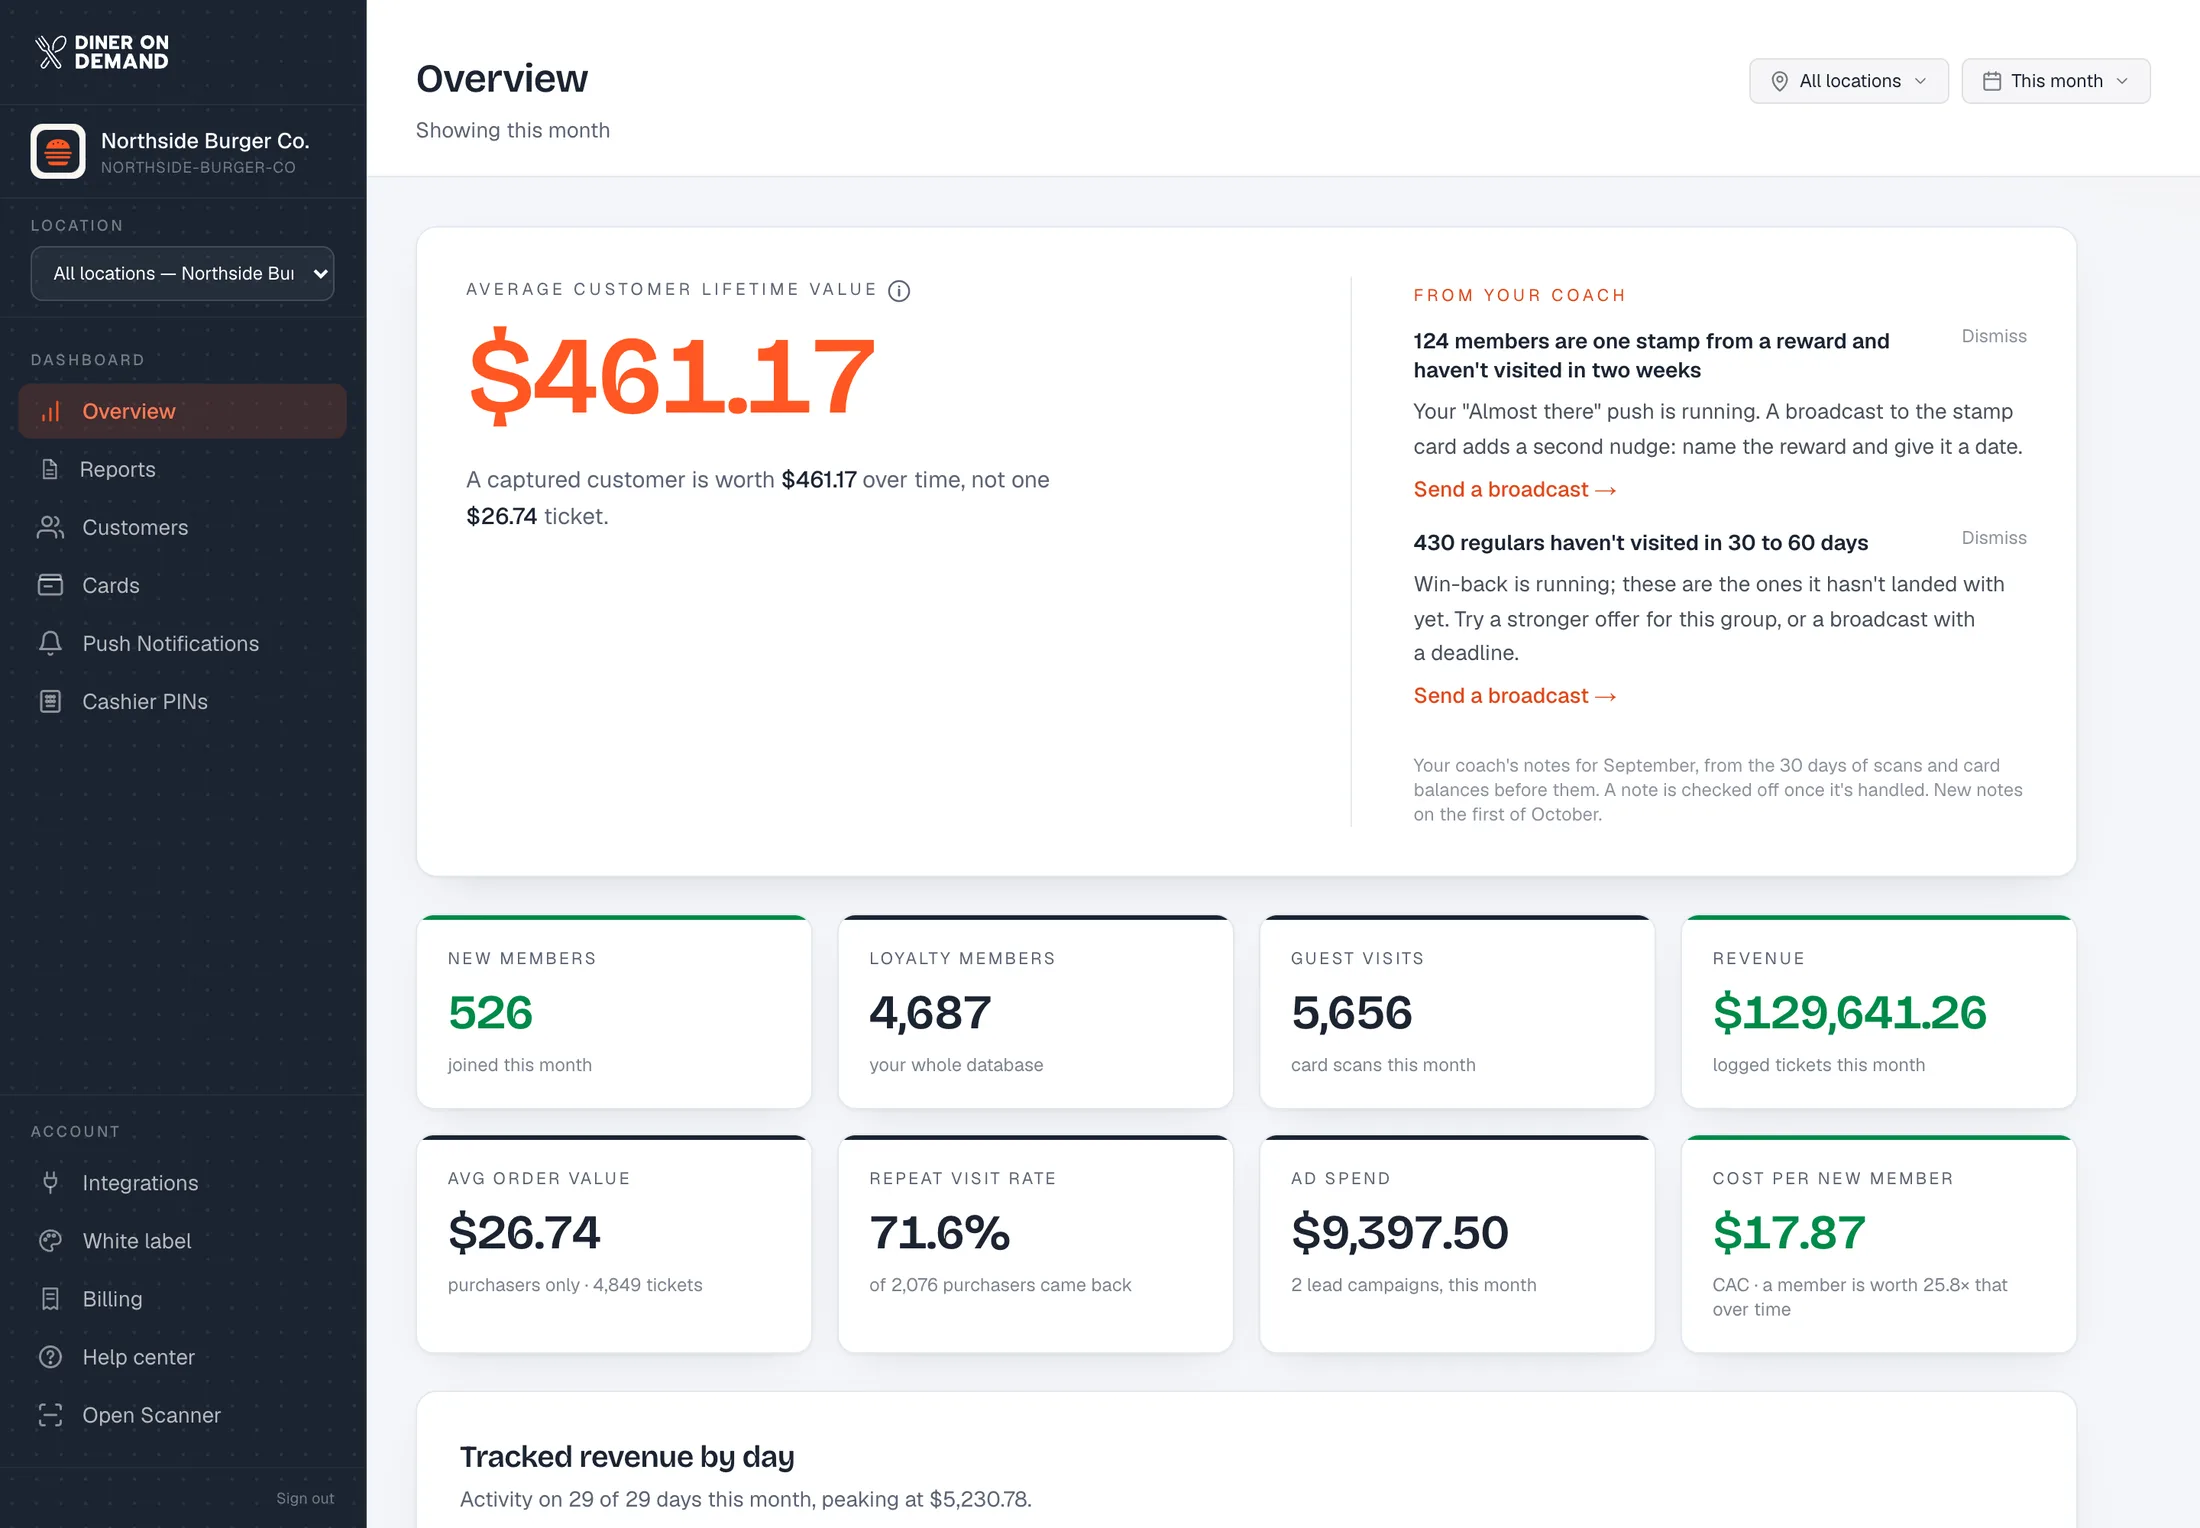
Task: Click the Cashier PINs icon
Action: pos(50,701)
